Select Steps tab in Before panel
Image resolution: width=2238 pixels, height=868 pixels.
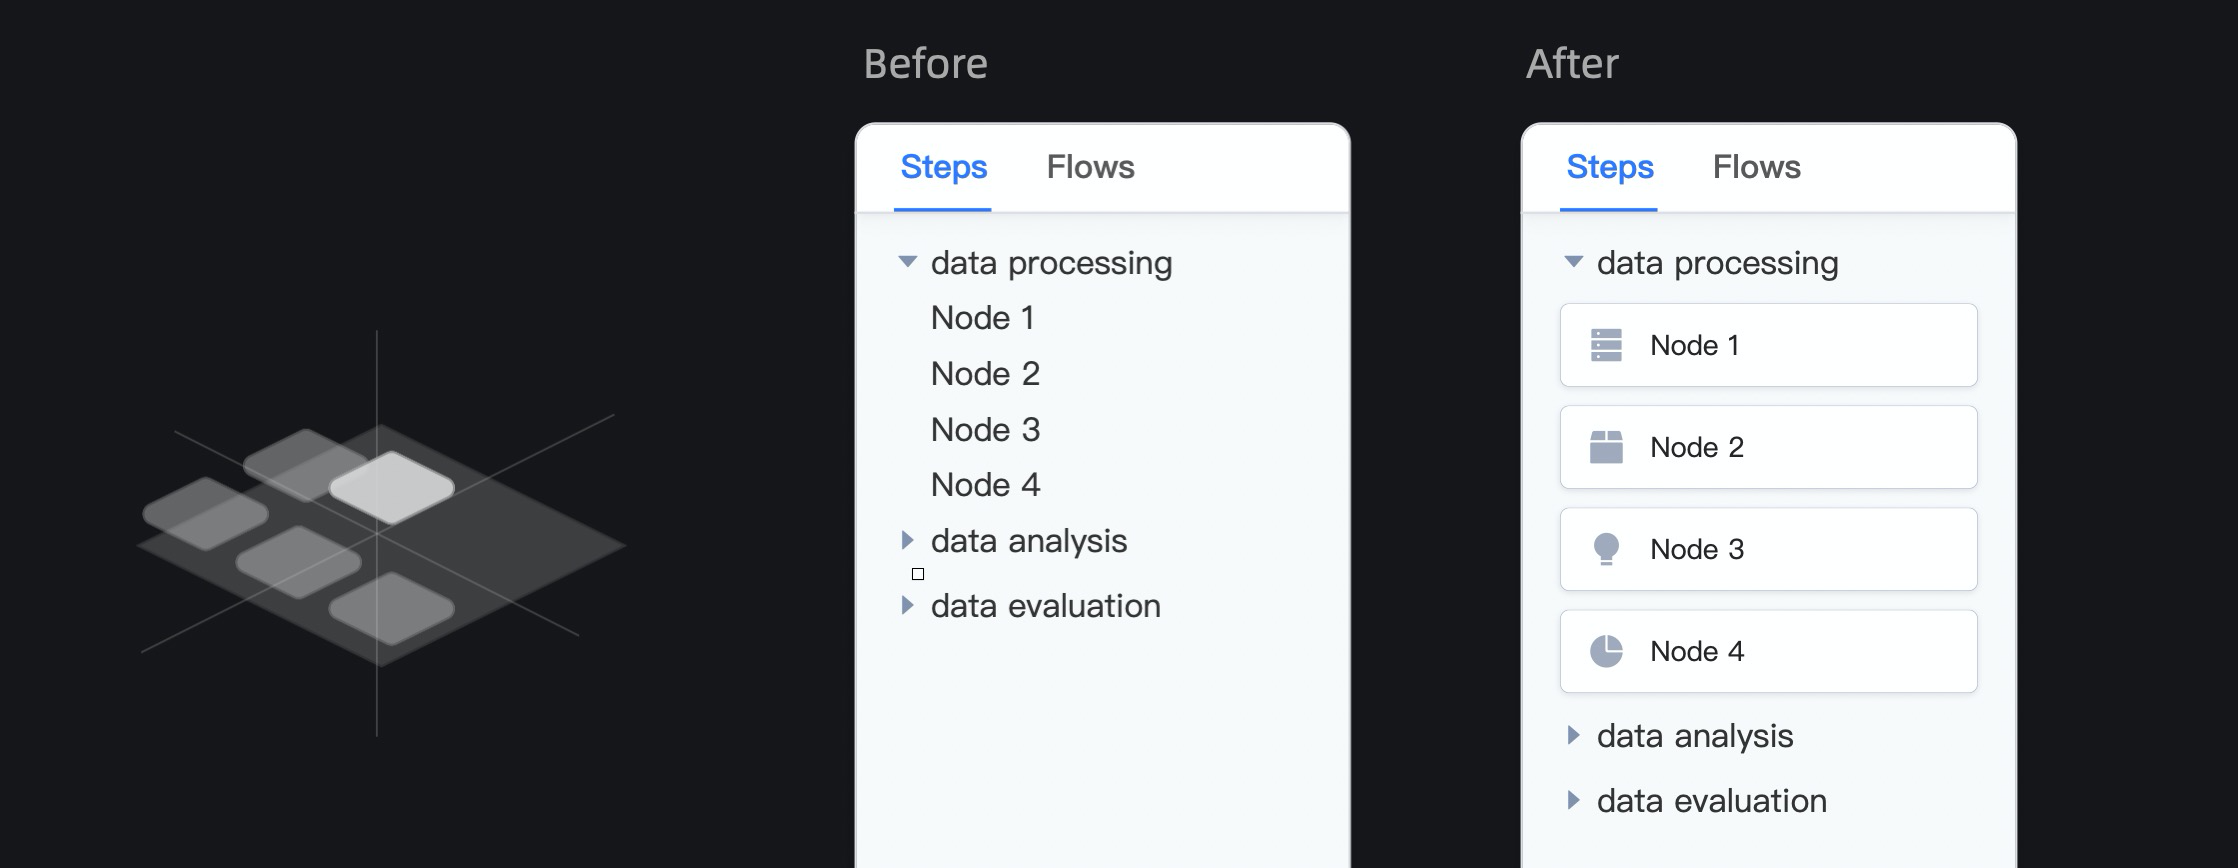click(943, 167)
